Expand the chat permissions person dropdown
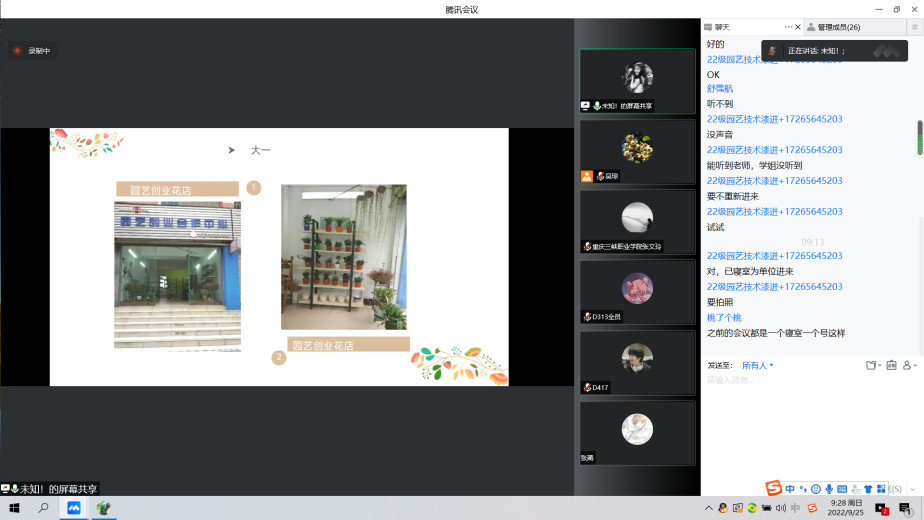This screenshot has width=924, height=520. pos(910,365)
